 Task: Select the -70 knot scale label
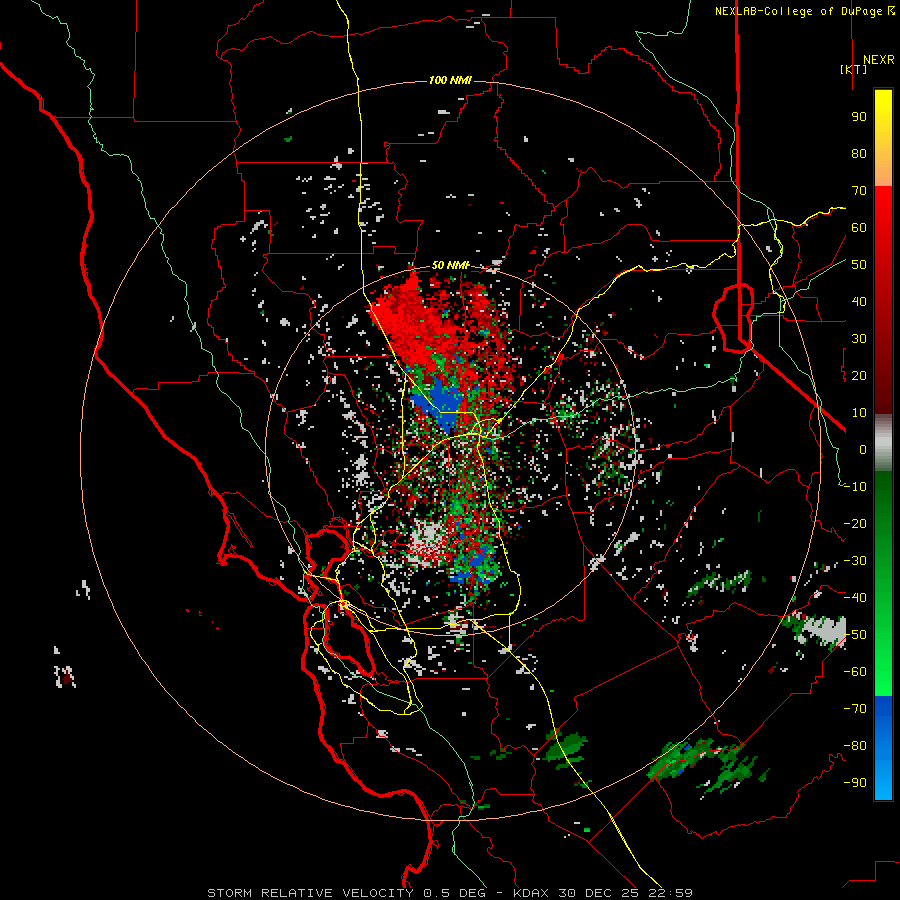(855, 709)
